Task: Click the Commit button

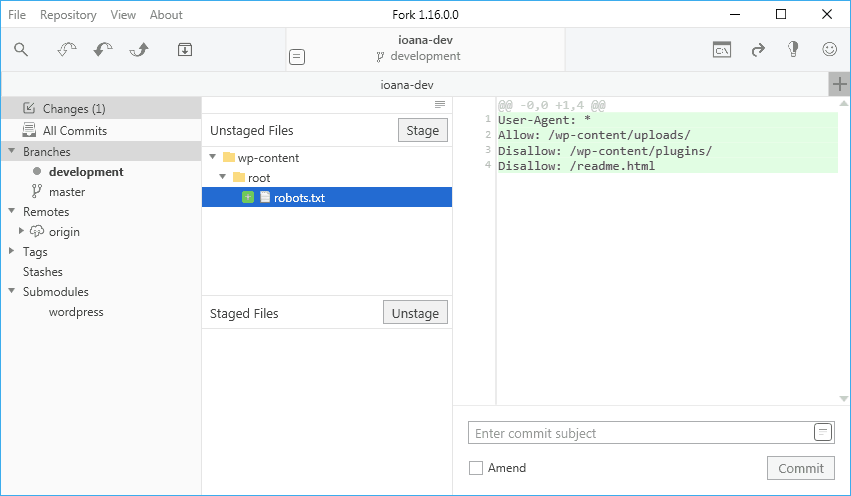Action: [x=801, y=468]
